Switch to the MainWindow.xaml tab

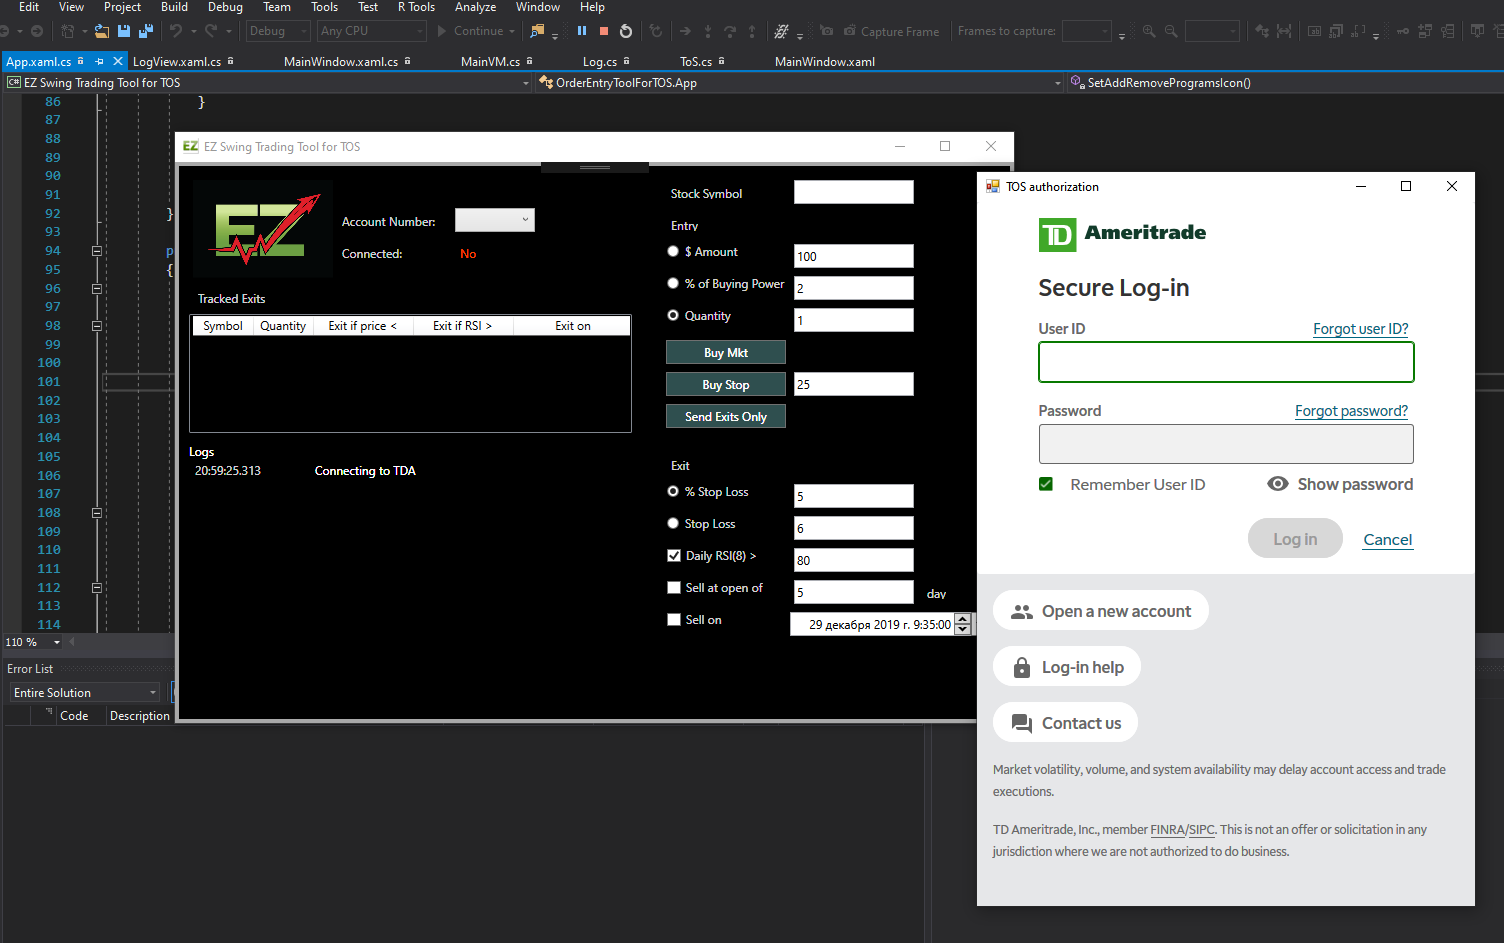[x=825, y=61]
